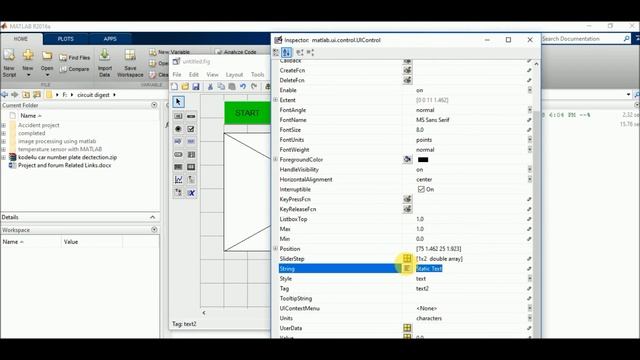Expand the Position property row
Screen dimensions: 640x360
tap(276, 249)
